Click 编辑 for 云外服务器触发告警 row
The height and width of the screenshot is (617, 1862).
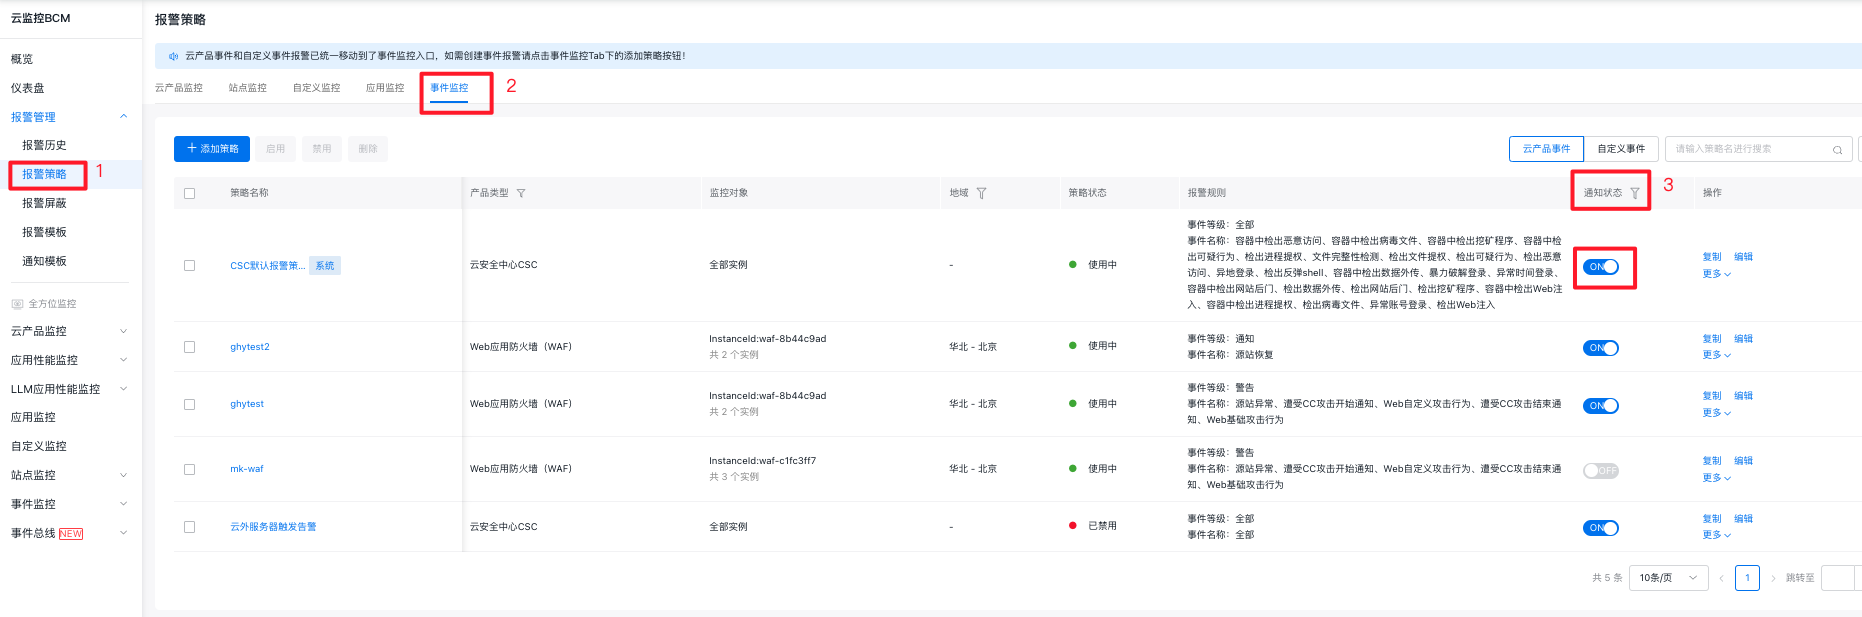[x=1743, y=519]
